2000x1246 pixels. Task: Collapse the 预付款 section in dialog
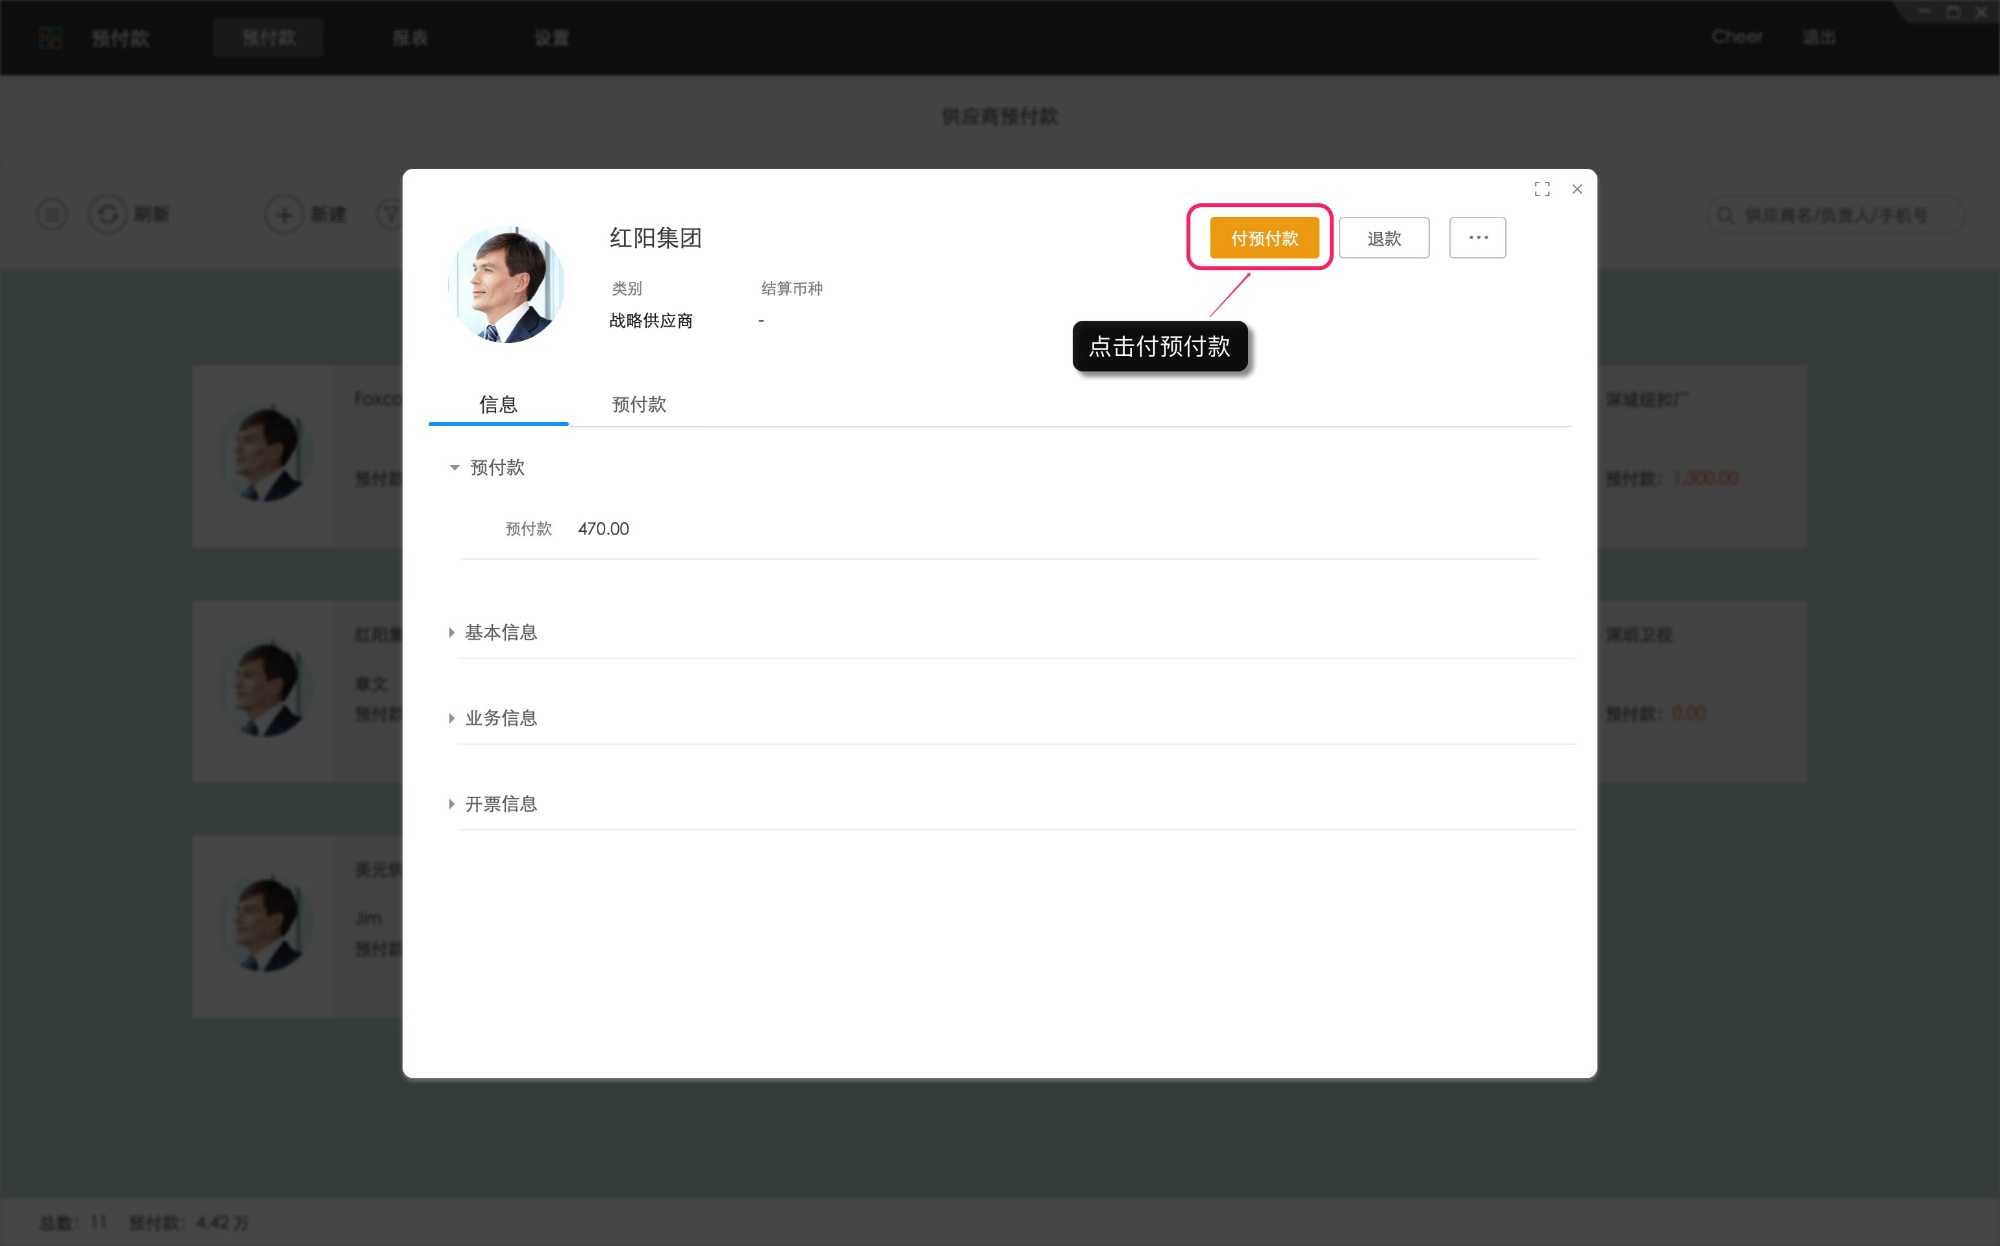tap(453, 468)
